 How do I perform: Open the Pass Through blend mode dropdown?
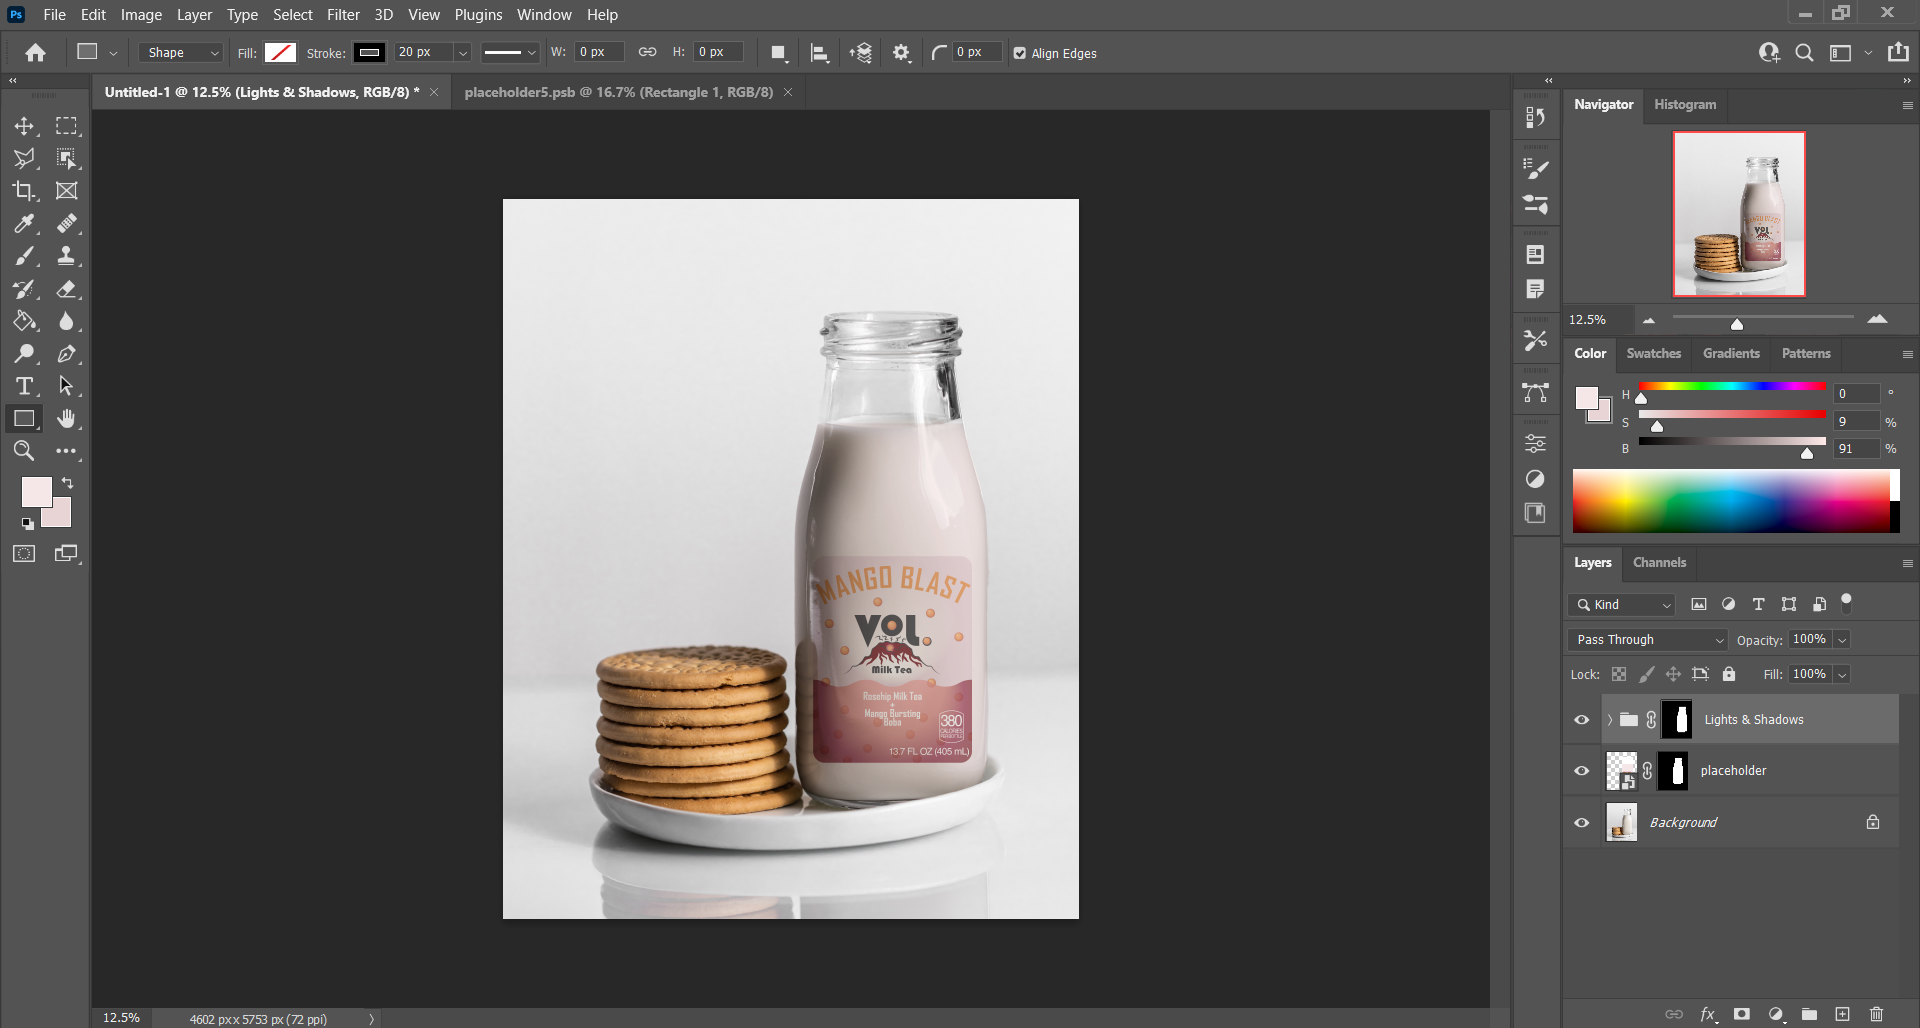(1648, 640)
